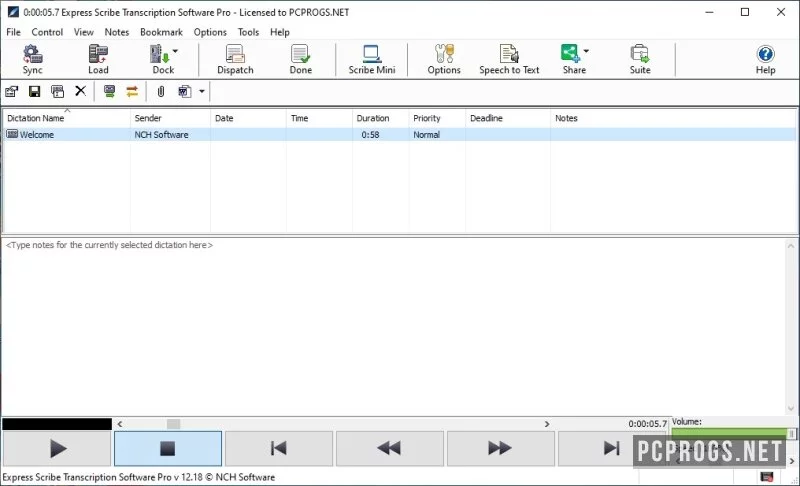Click the Play button
Screen dimensions: 800x486
click(57, 449)
